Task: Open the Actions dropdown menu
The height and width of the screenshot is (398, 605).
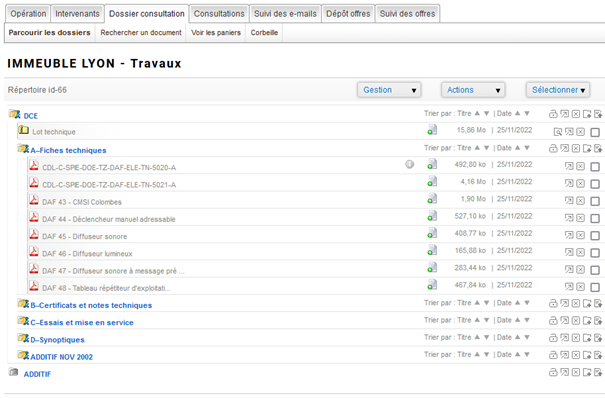Action: pyautogui.click(x=473, y=90)
